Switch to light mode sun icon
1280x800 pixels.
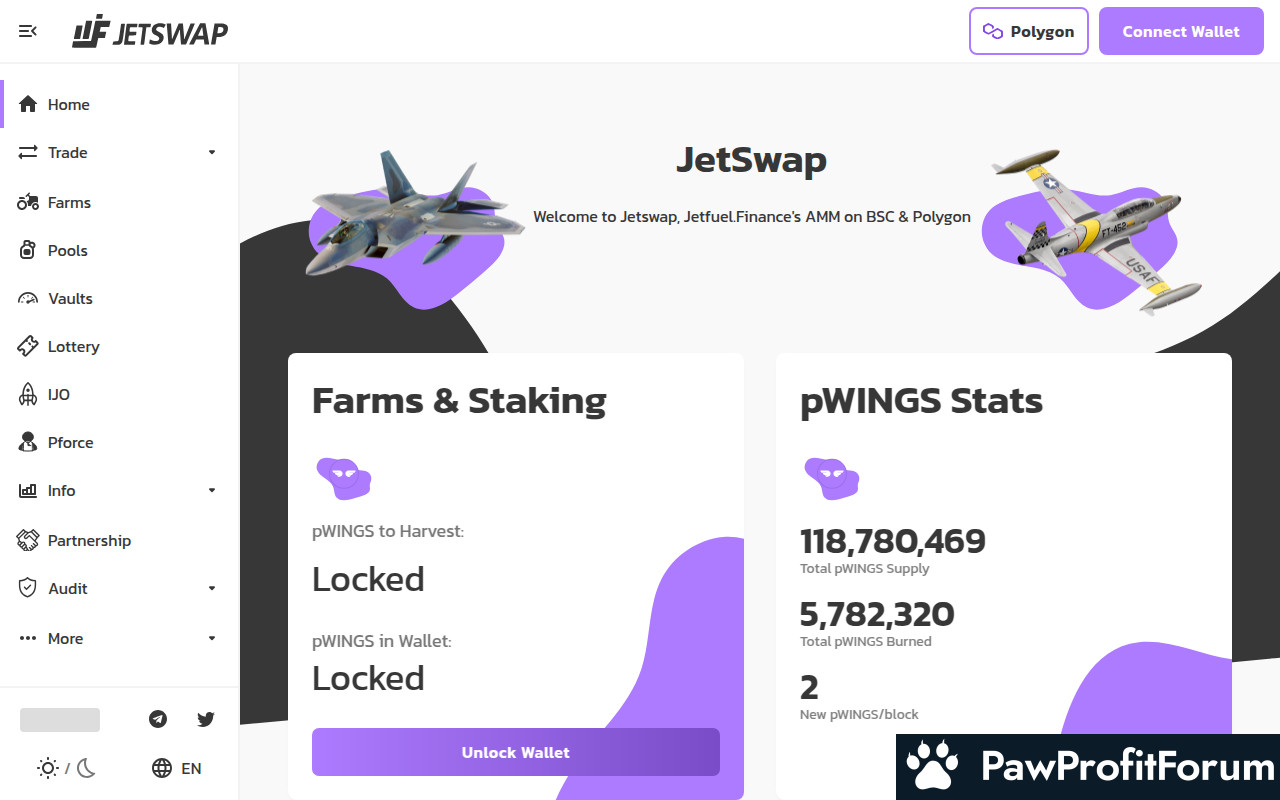click(x=47, y=768)
